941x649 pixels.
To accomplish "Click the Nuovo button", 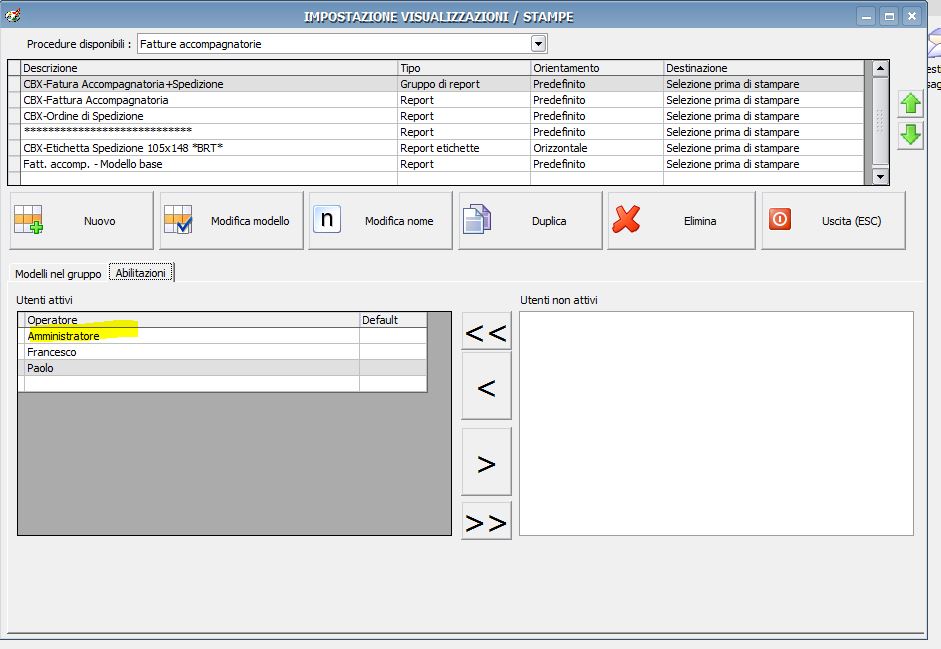I will 82,220.
